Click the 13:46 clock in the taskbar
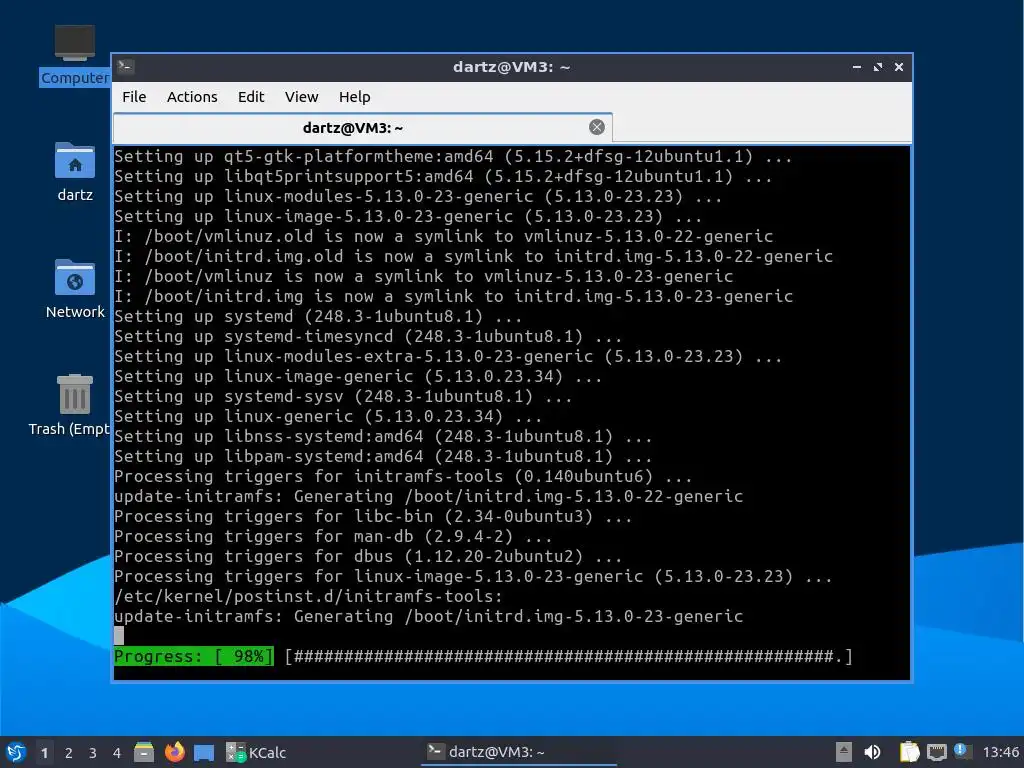The image size is (1024, 768). [x=1000, y=752]
